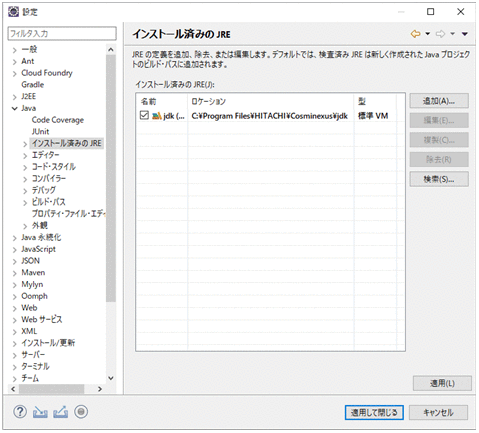
Task: Click the tree horizontal scroll right arrow
Action: pyautogui.click(x=100, y=389)
